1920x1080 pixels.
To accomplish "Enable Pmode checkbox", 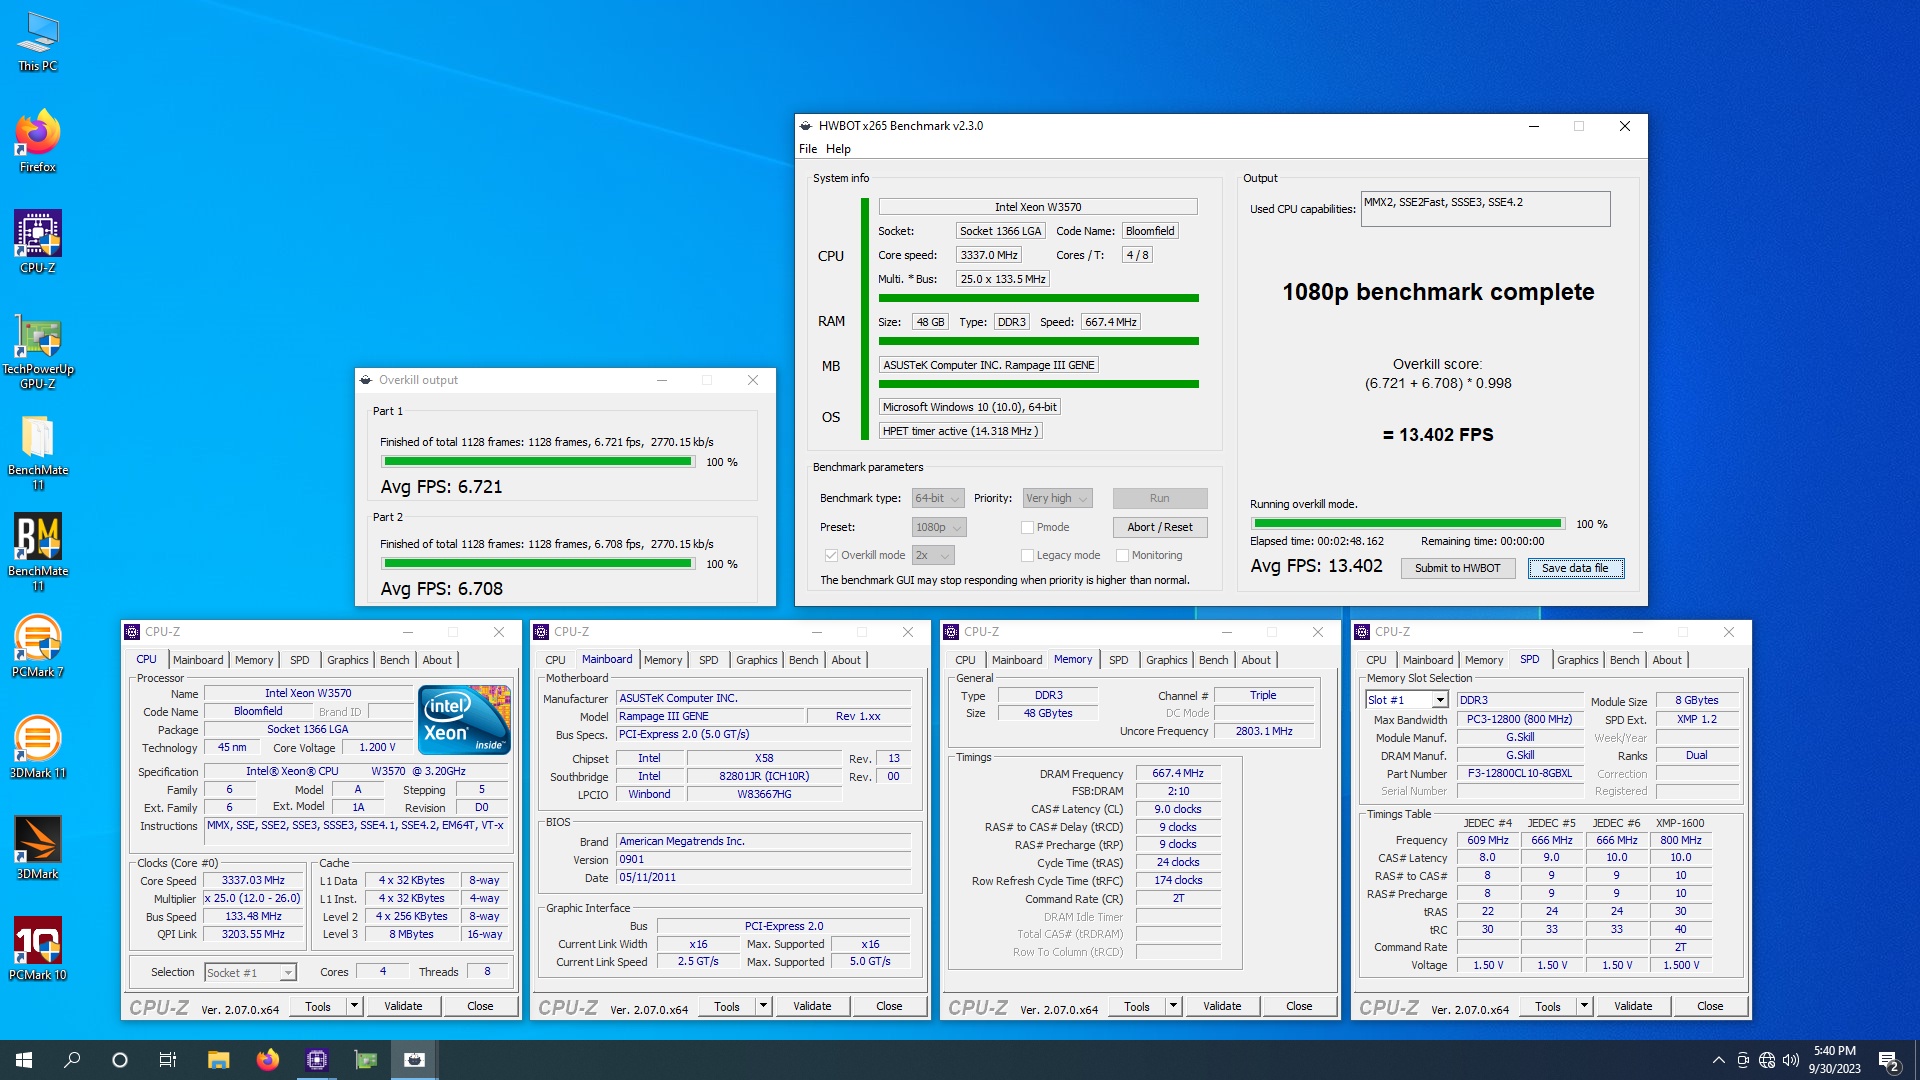I will (1027, 527).
